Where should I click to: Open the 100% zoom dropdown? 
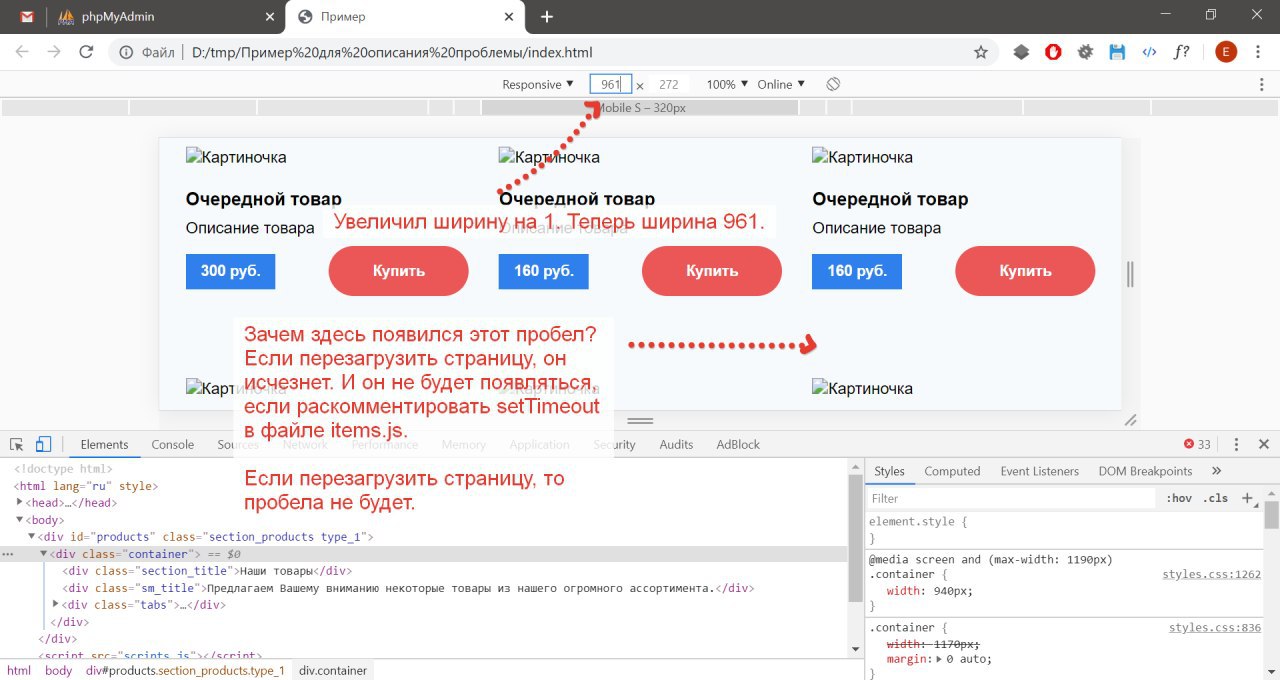[727, 85]
